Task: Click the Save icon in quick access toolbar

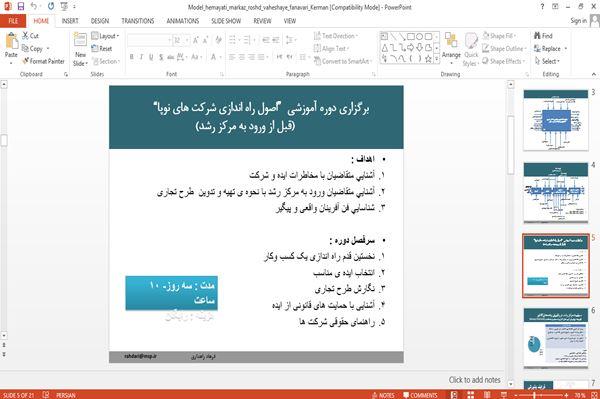Action: (21, 7)
